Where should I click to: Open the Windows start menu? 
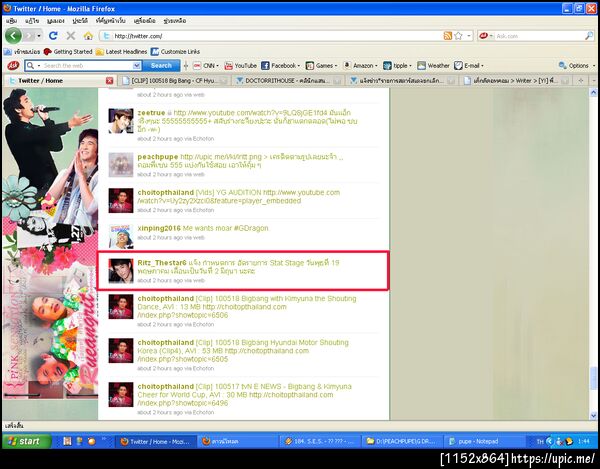coord(27,441)
